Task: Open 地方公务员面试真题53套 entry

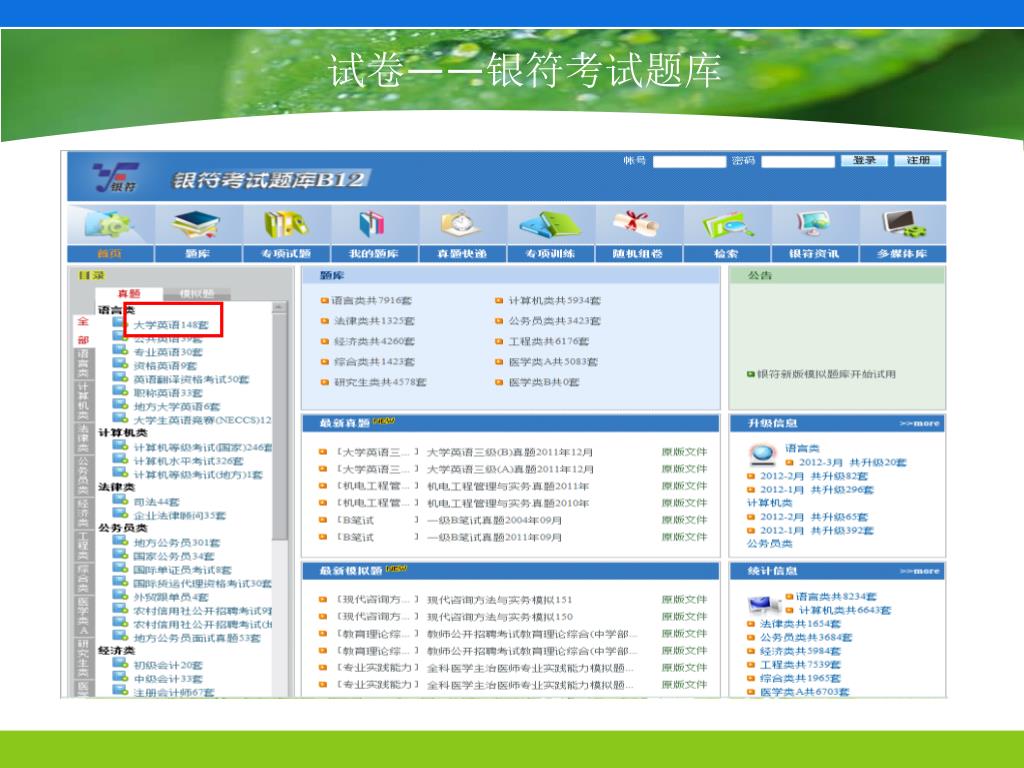Action: (x=197, y=638)
